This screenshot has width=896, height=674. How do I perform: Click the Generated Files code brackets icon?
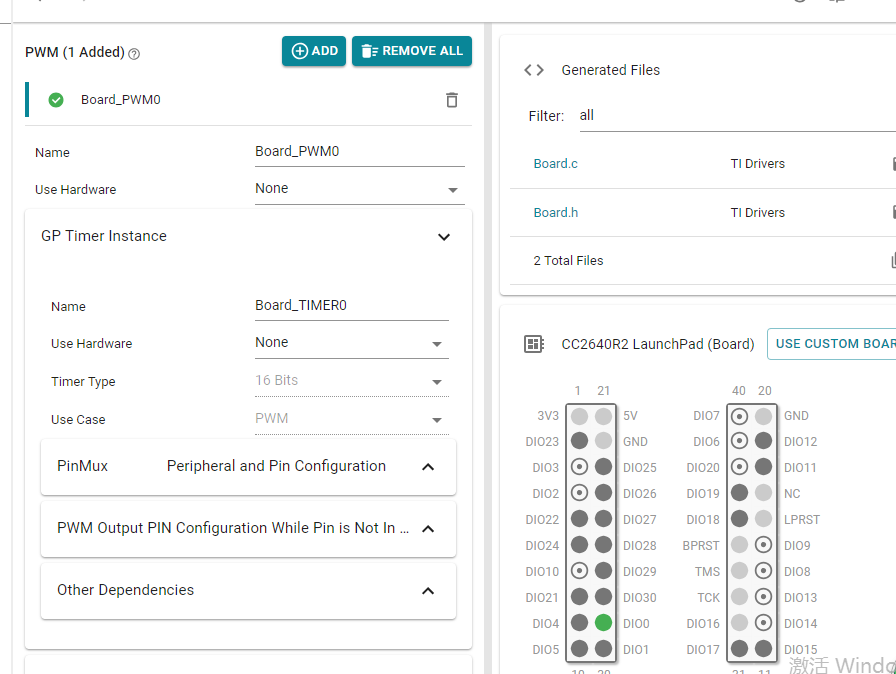click(x=534, y=70)
